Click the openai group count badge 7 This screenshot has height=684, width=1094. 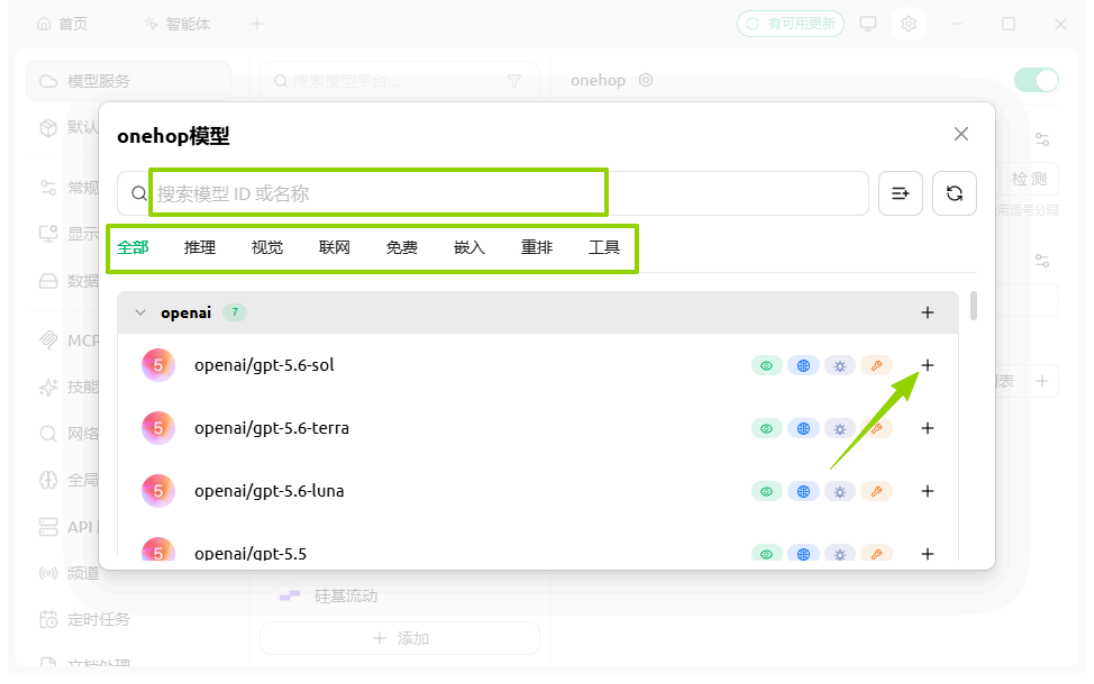(x=235, y=312)
